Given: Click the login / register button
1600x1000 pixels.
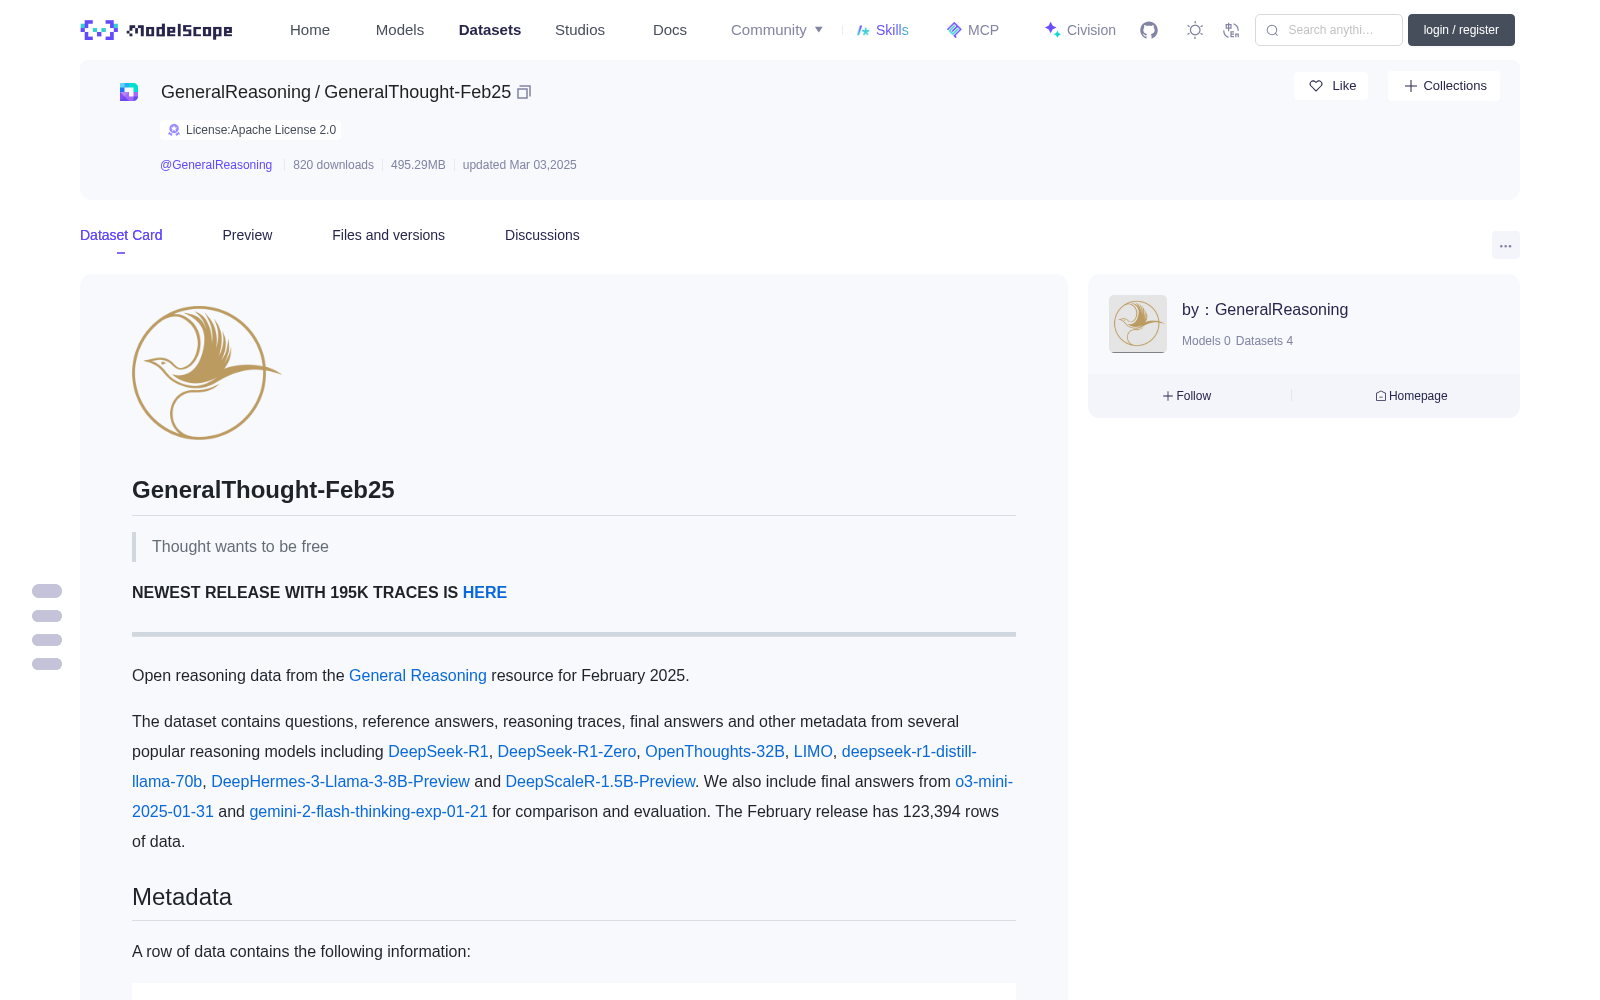Looking at the screenshot, I should coord(1461,30).
